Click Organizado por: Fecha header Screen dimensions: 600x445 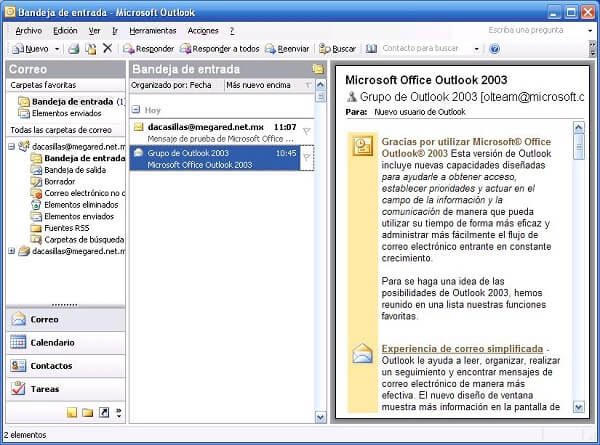177,85
